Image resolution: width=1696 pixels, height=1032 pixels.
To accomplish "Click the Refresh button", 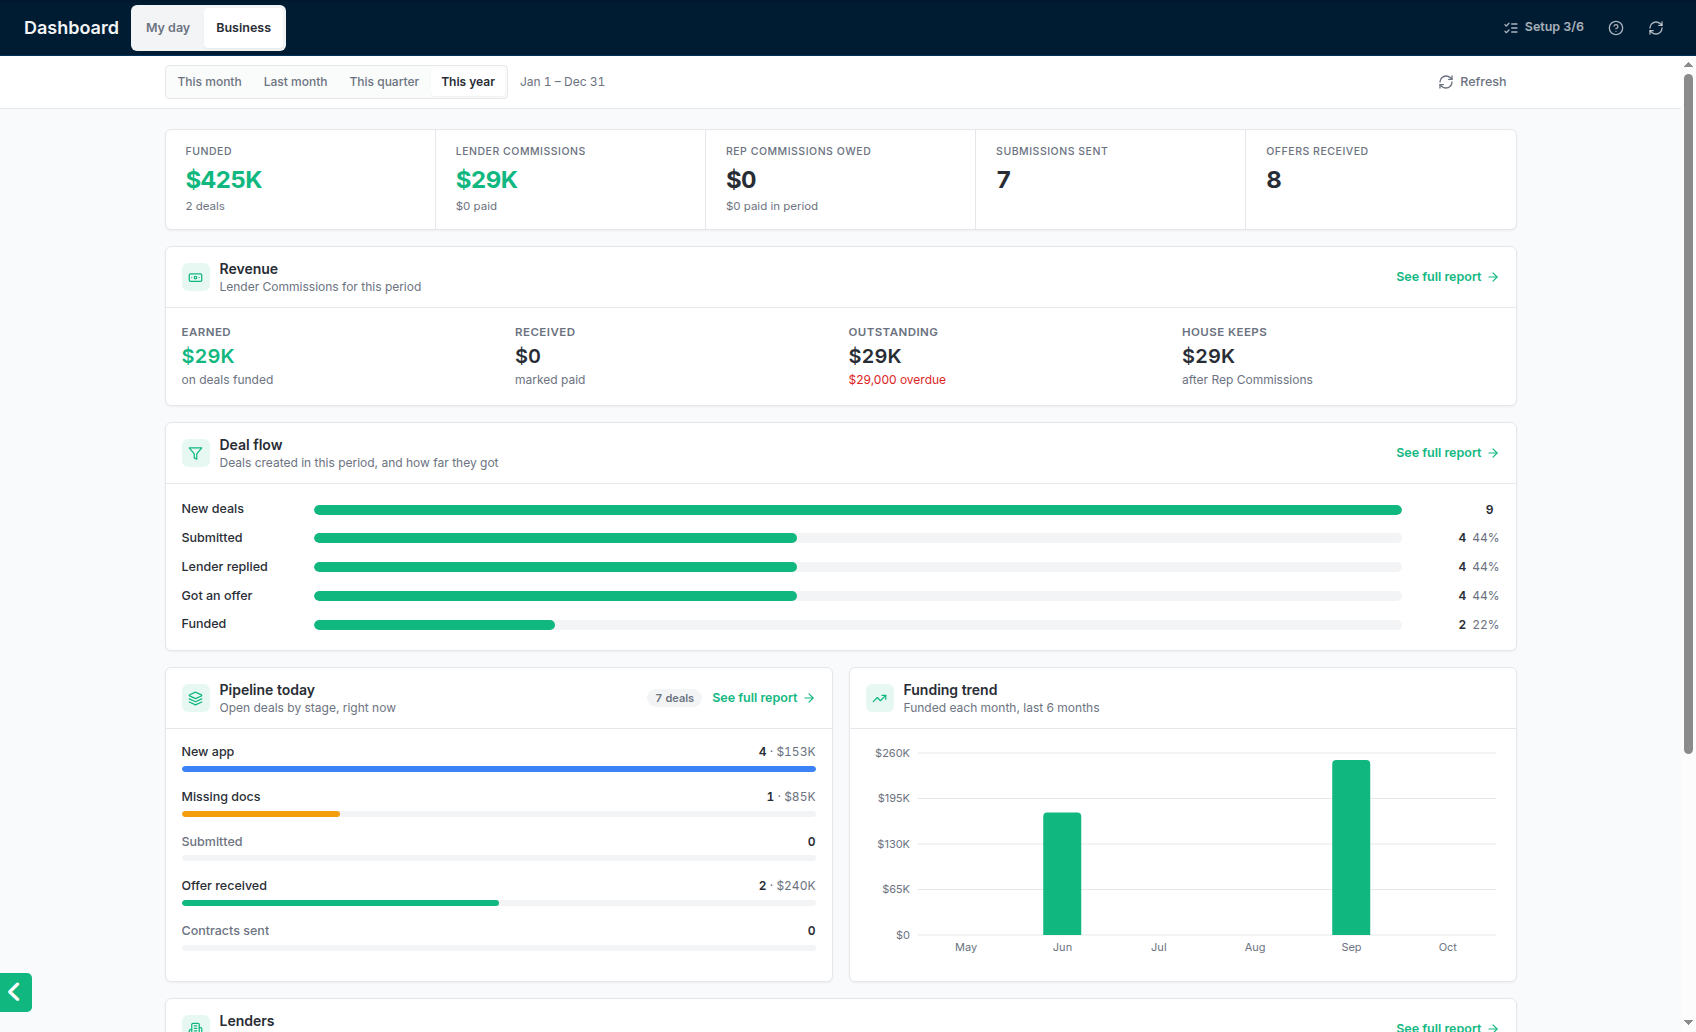I will (1472, 82).
